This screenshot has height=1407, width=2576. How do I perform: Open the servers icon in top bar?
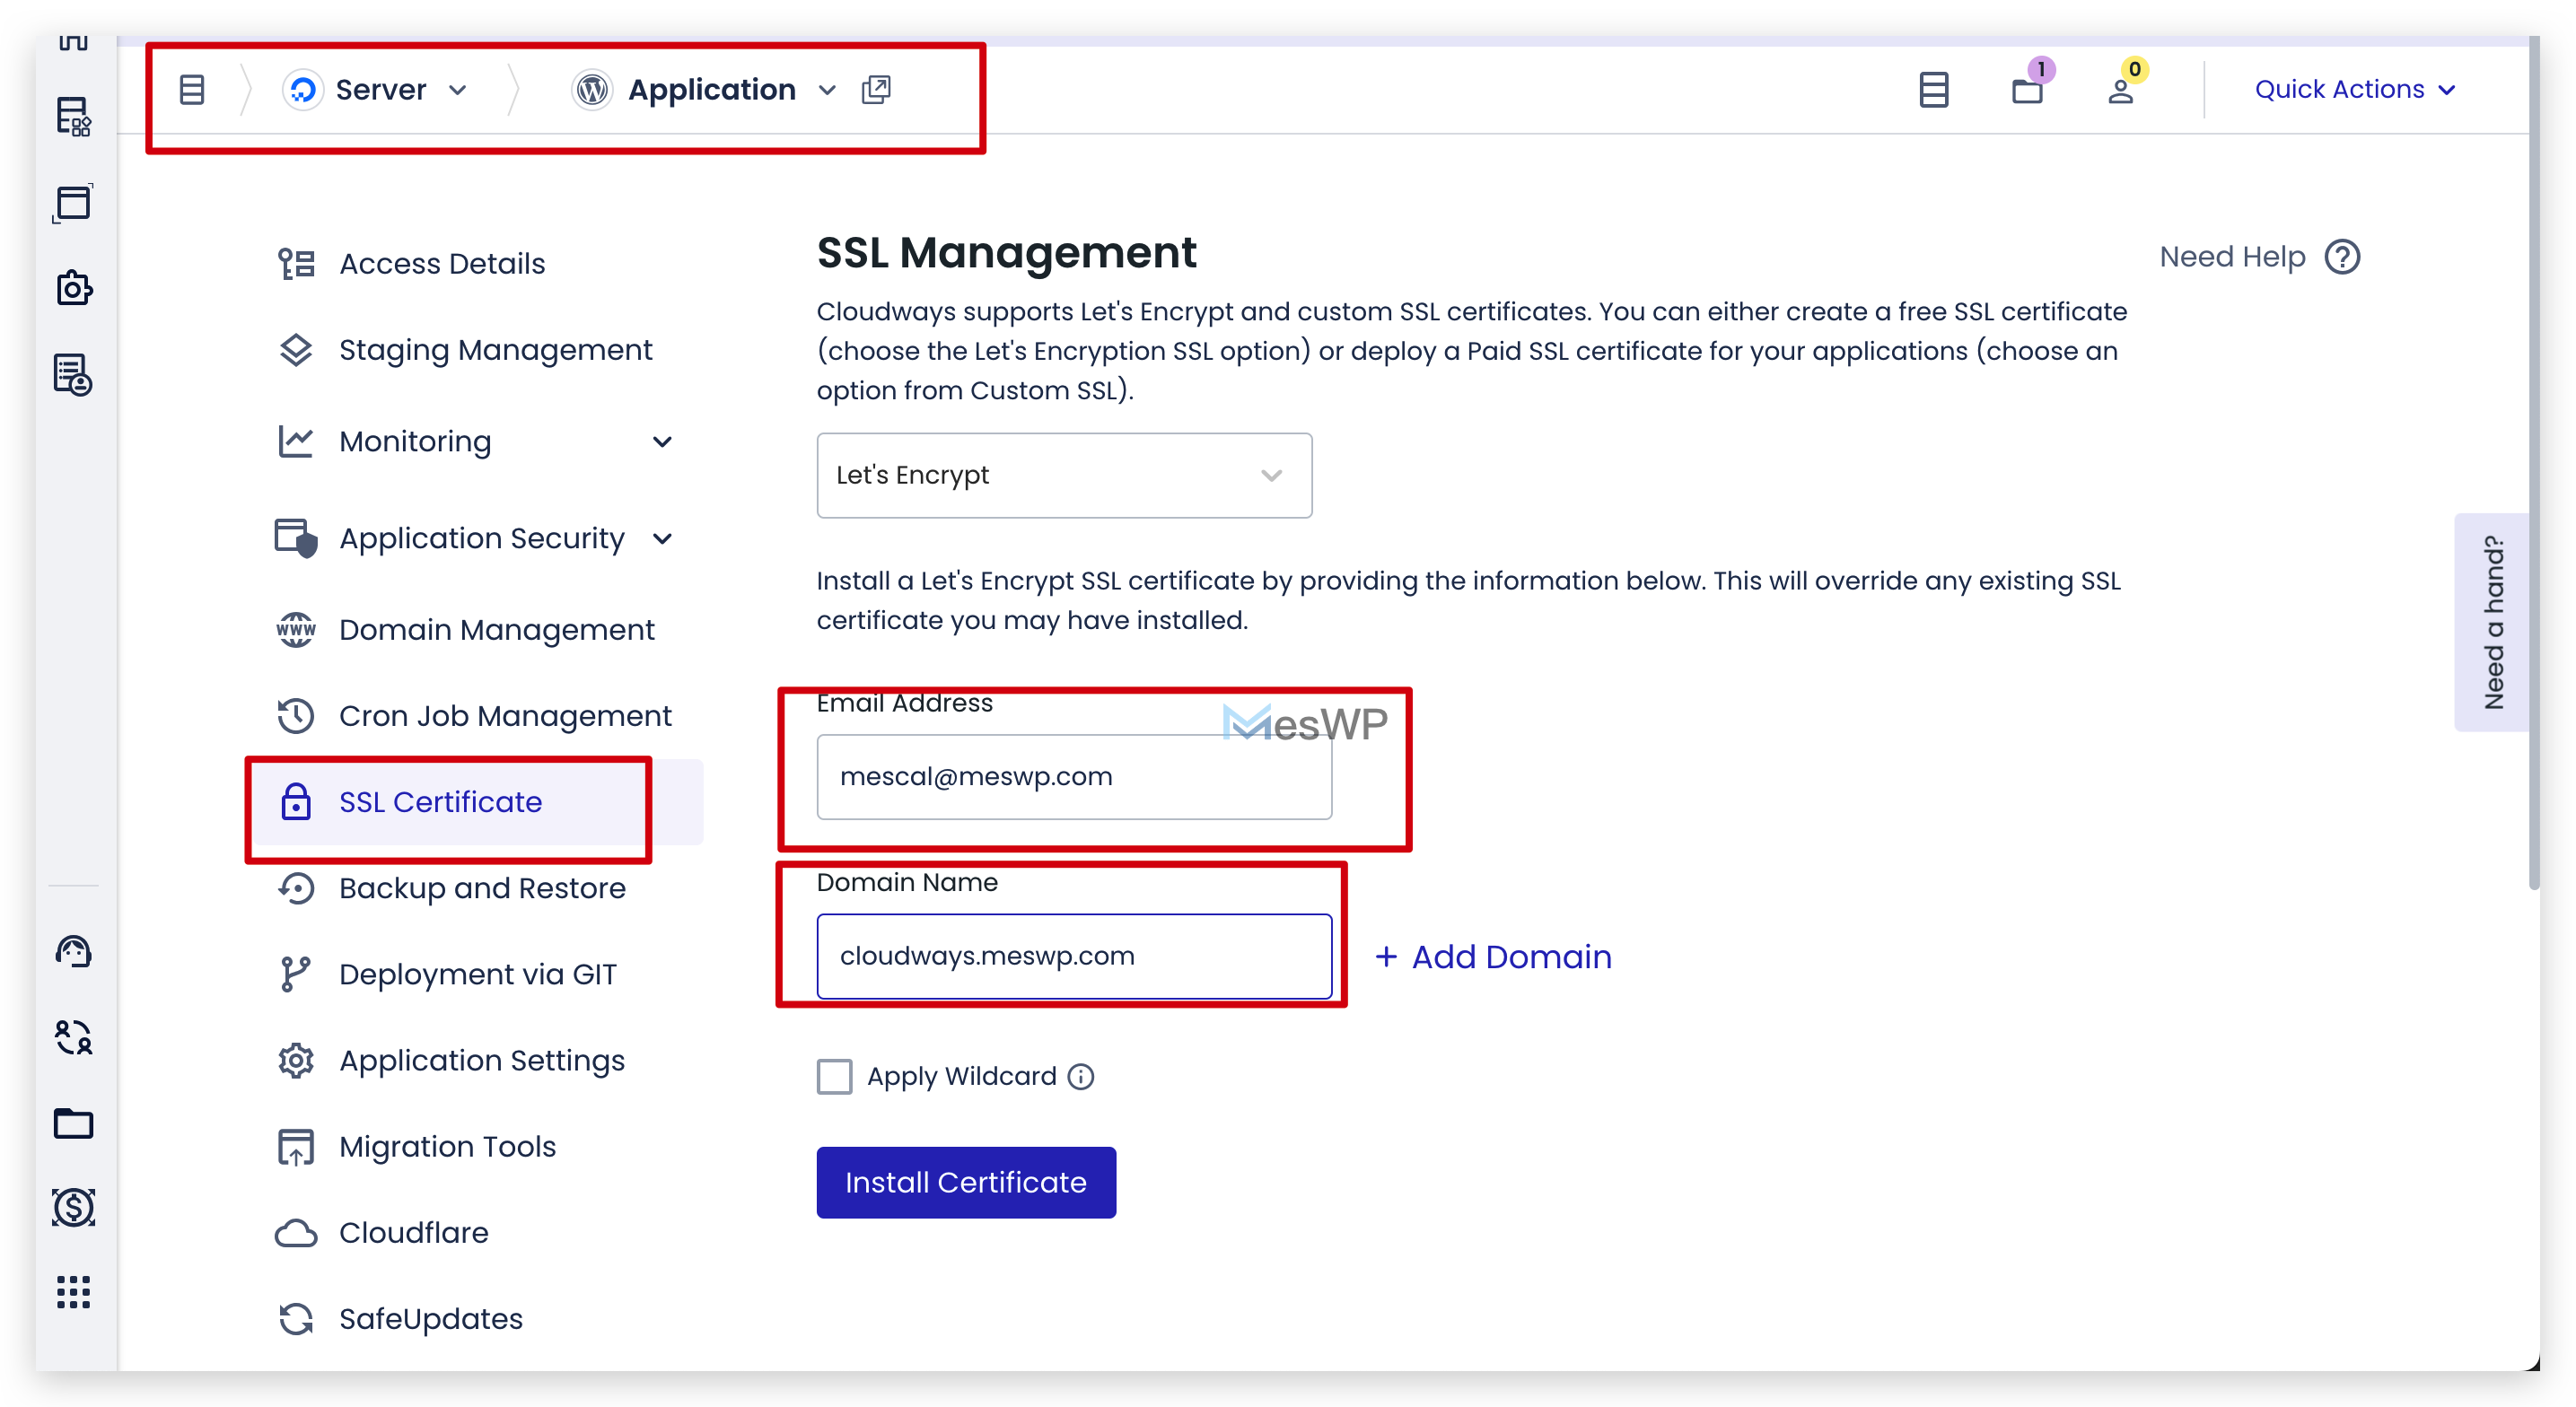pyautogui.click(x=1934, y=90)
